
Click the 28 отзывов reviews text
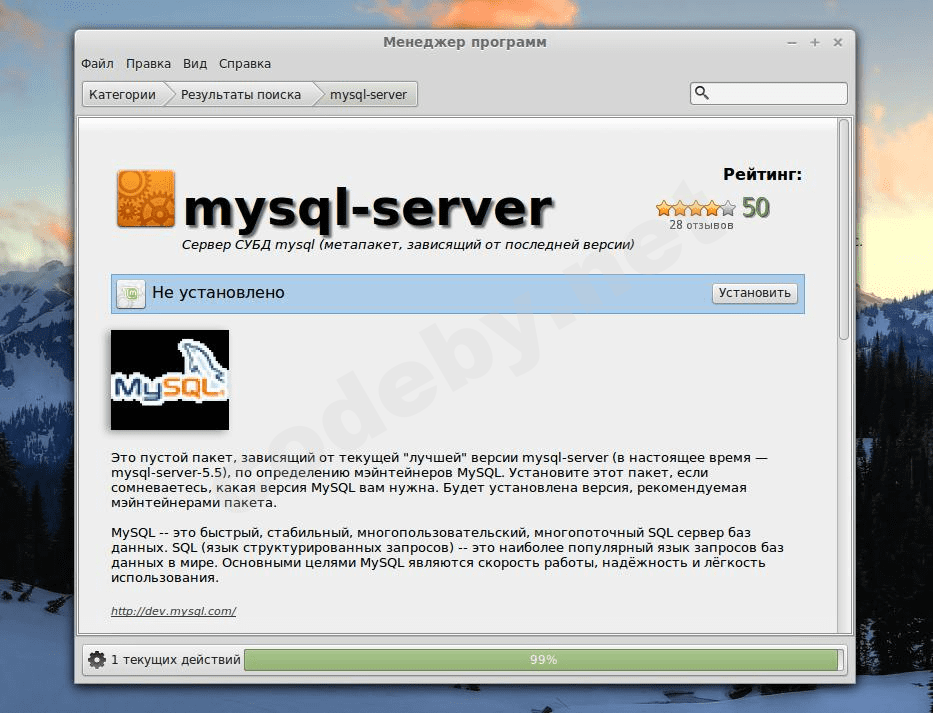coord(701,225)
